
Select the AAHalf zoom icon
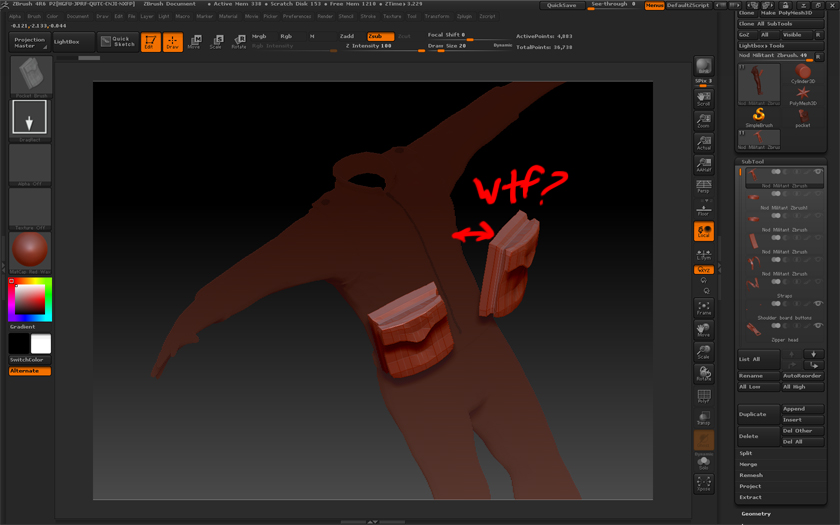point(704,165)
